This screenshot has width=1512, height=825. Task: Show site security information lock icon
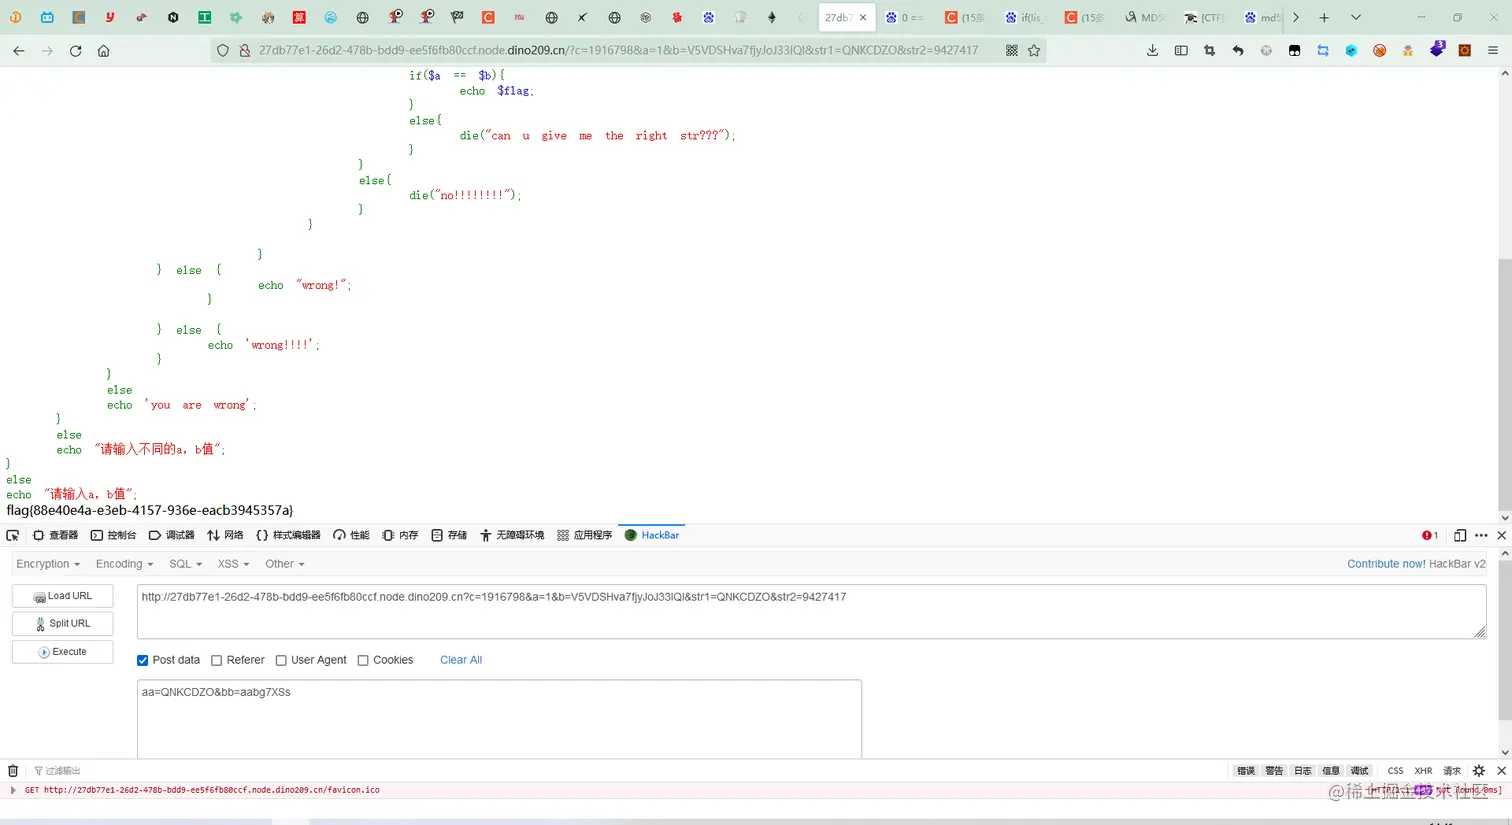point(244,50)
